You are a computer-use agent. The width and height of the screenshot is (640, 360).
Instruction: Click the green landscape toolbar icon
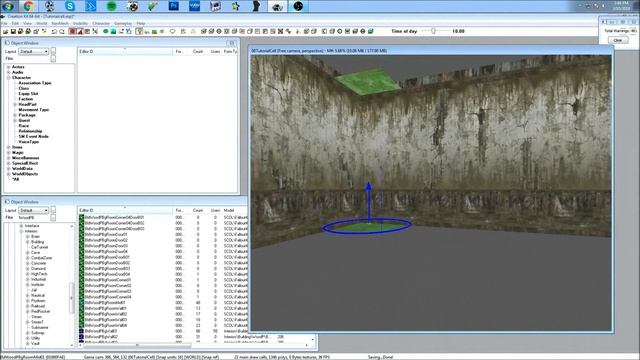point(154,31)
